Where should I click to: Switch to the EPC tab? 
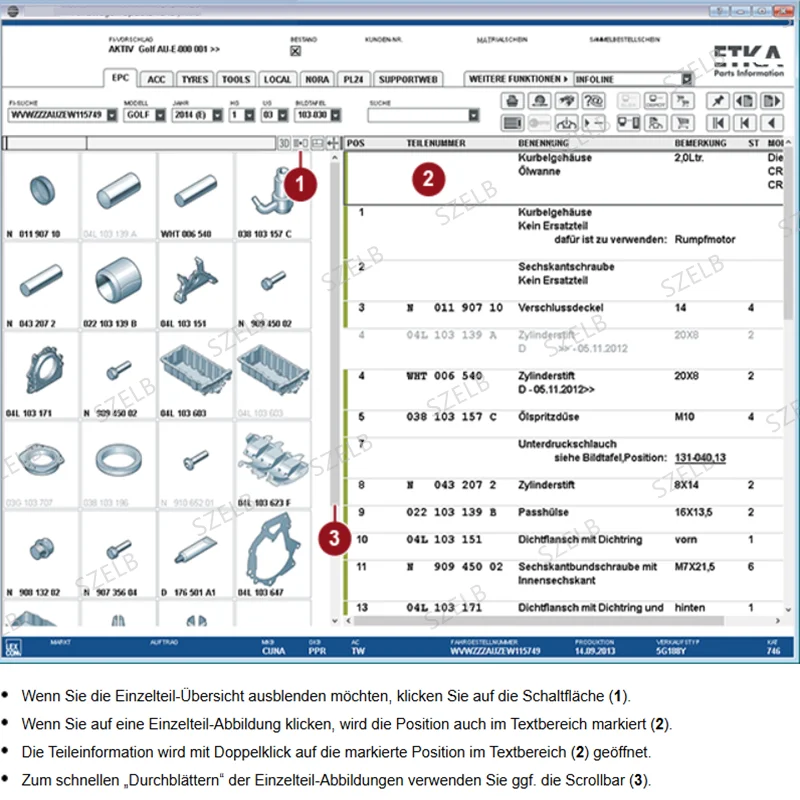click(x=120, y=78)
